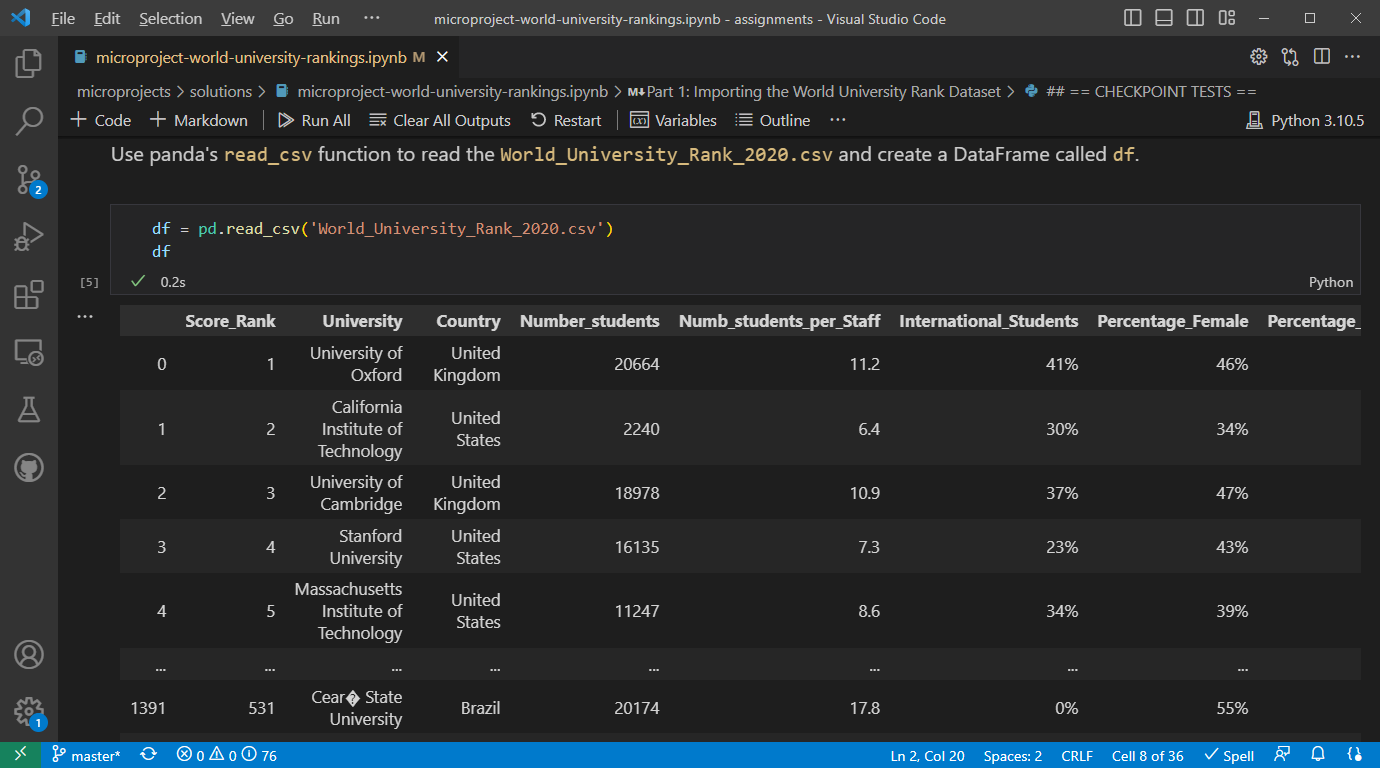Open the Run and Debug view
Image resolution: width=1380 pixels, height=768 pixels.
(29, 237)
